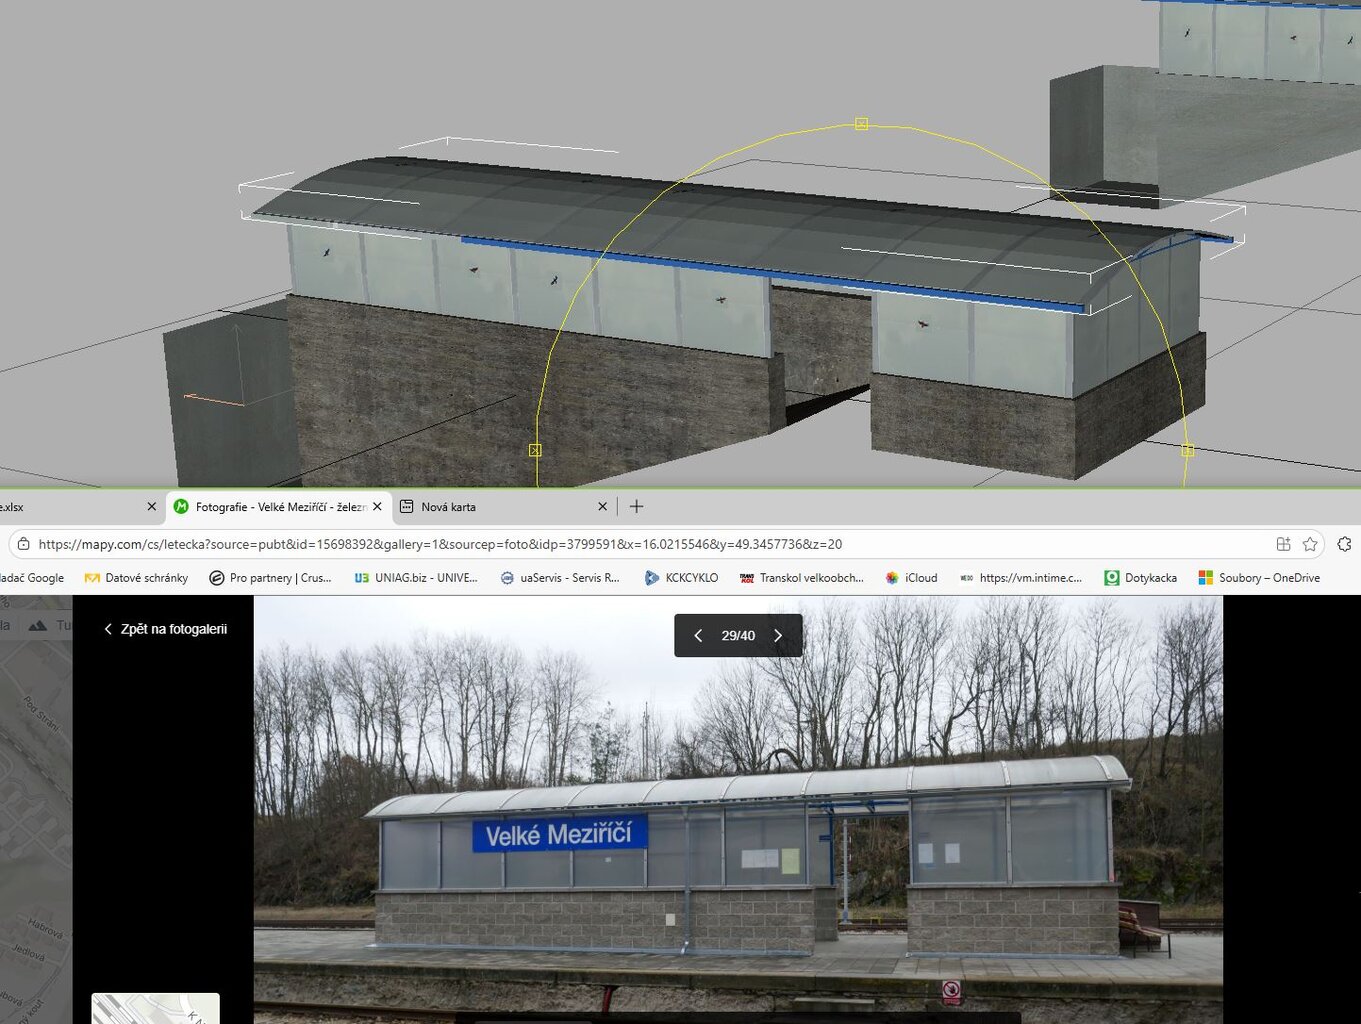Close the Fotografie - Velké Meziříčí tab
Screen dimensions: 1361x1024
377,507
